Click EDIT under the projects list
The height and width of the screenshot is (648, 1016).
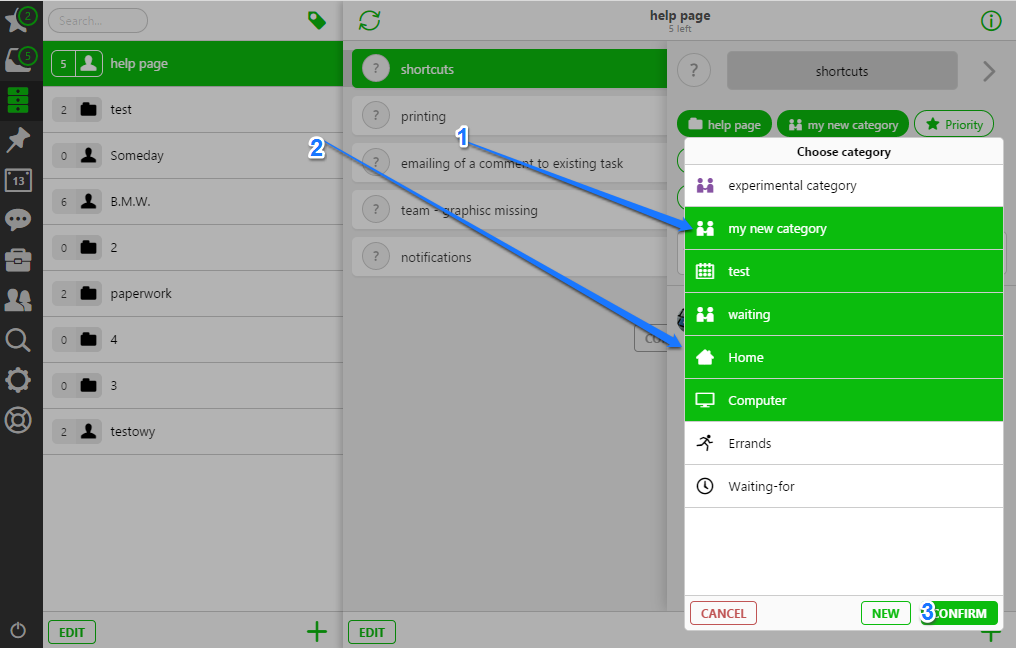pyautogui.click(x=72, y=632)
